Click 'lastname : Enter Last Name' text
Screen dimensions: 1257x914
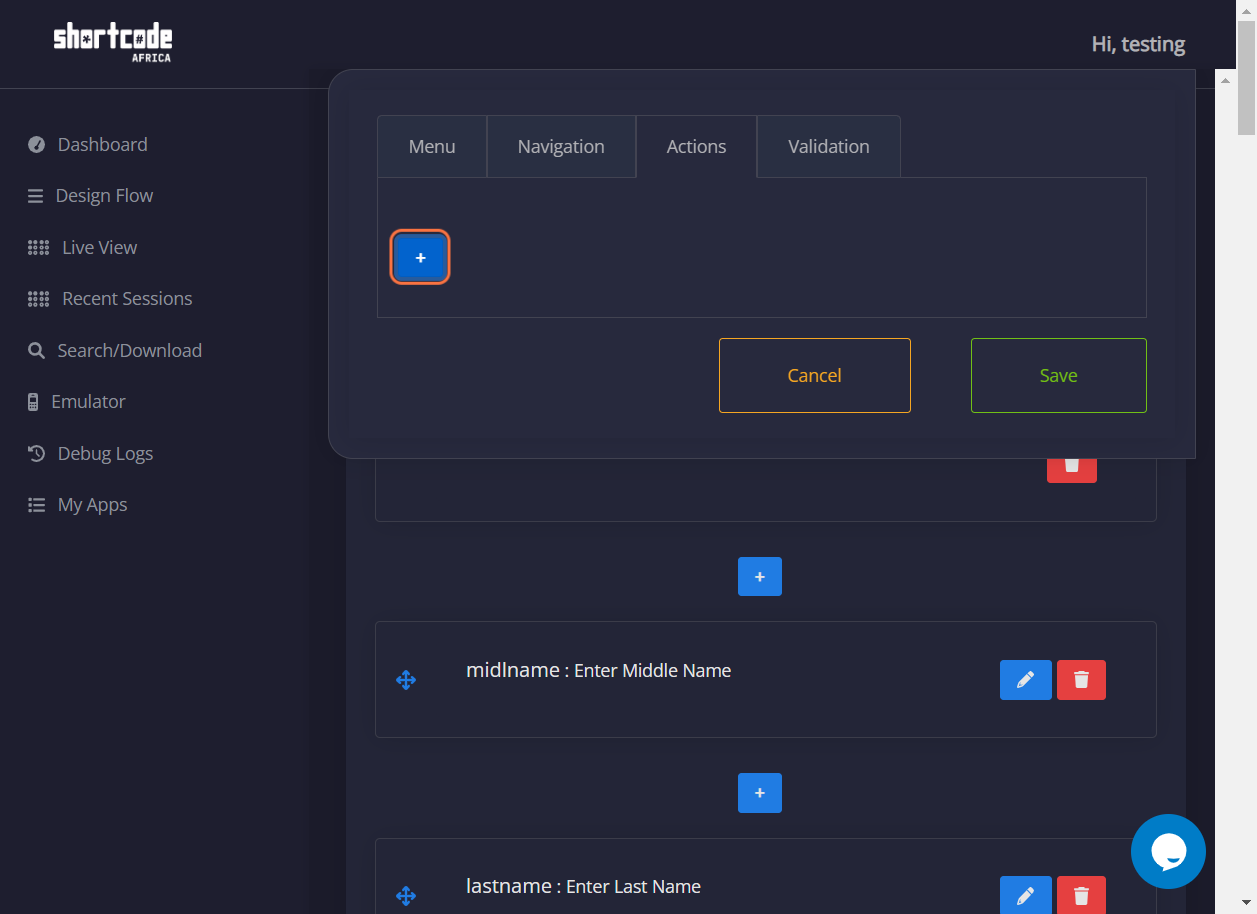[x=583, y=887]
